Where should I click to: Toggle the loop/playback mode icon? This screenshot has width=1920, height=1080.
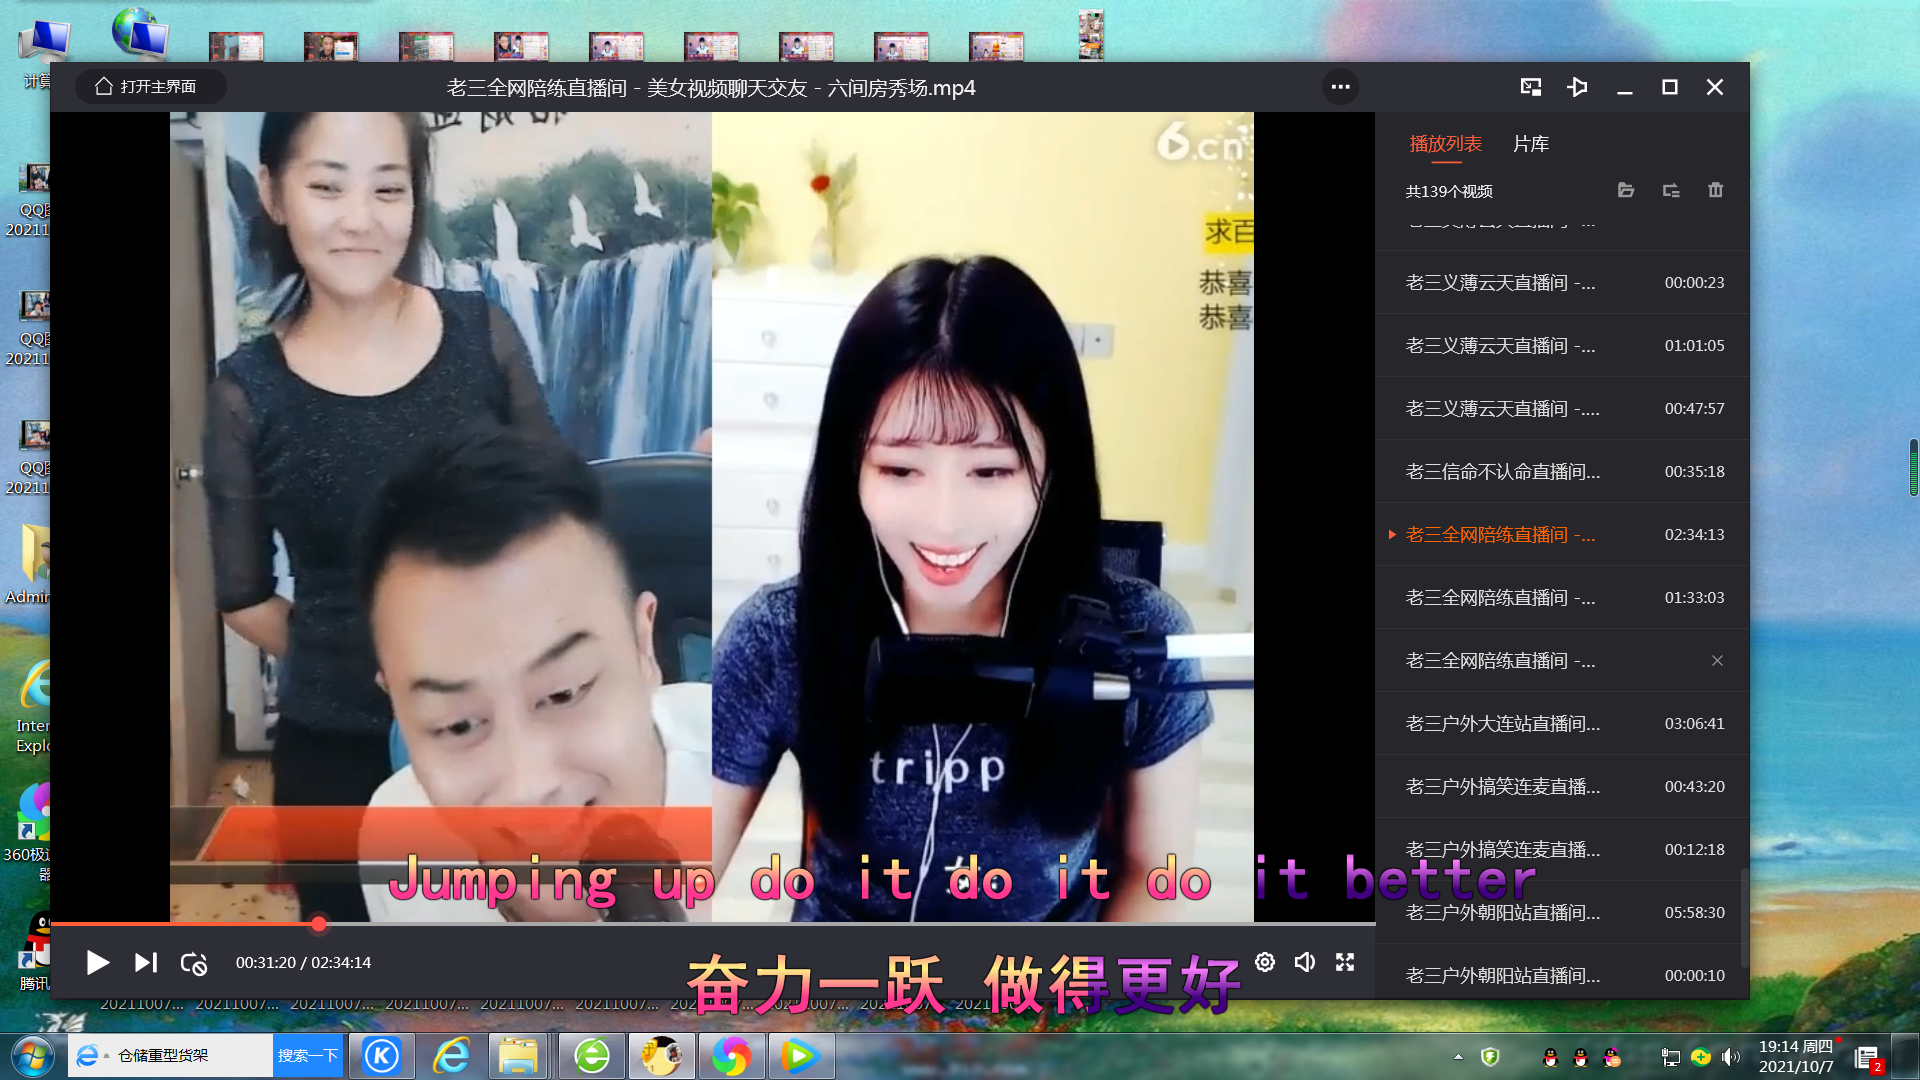[x=194, y=963]
